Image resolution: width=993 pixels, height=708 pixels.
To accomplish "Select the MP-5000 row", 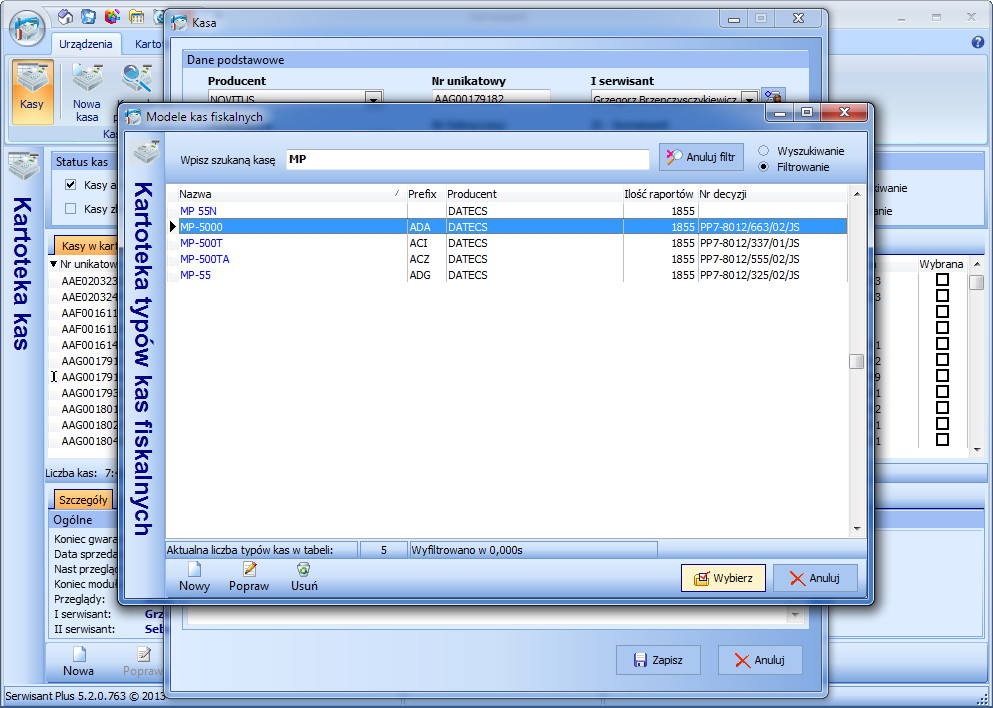I will (507, 227).
